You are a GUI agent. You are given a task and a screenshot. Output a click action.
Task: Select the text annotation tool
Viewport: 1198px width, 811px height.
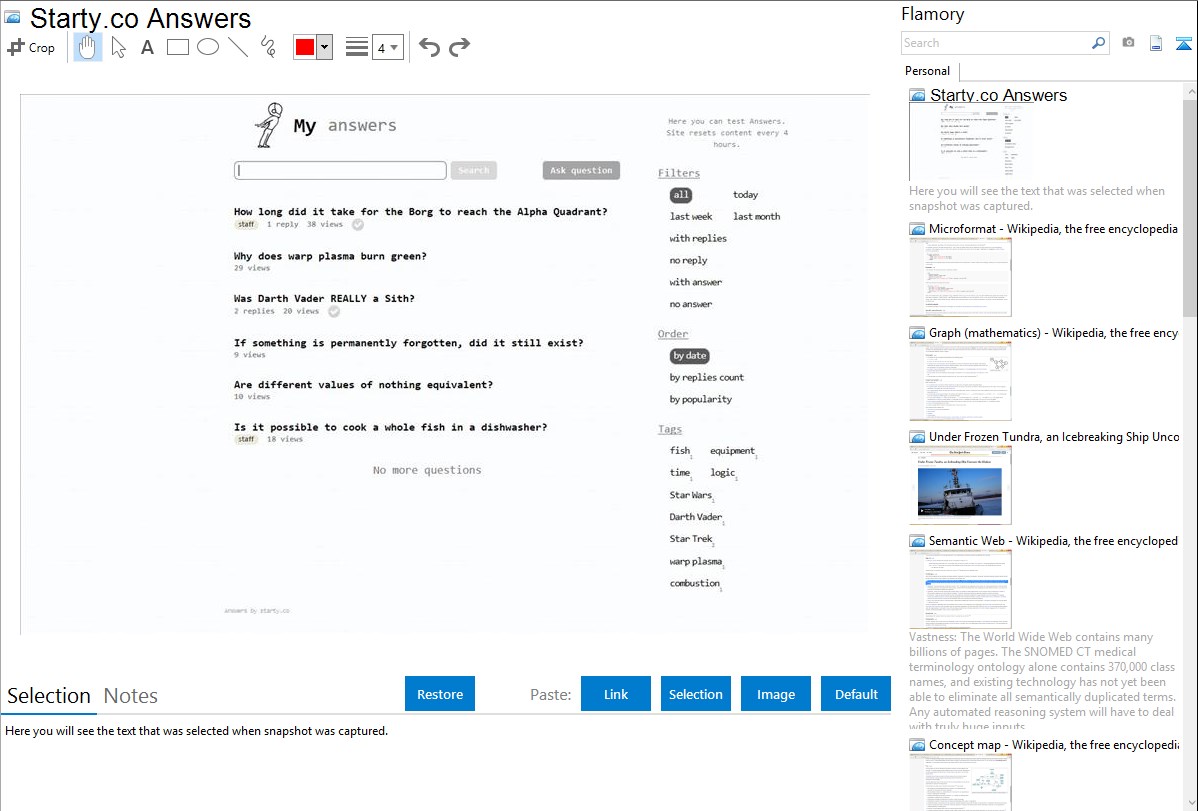(147, 47)
